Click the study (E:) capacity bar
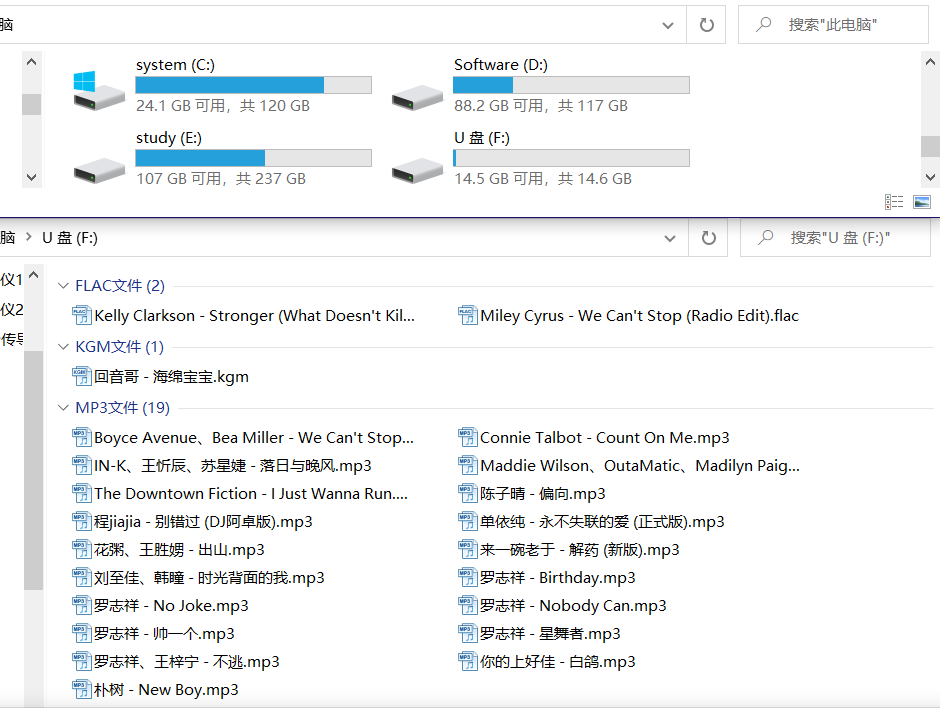 tap(254, 158)
